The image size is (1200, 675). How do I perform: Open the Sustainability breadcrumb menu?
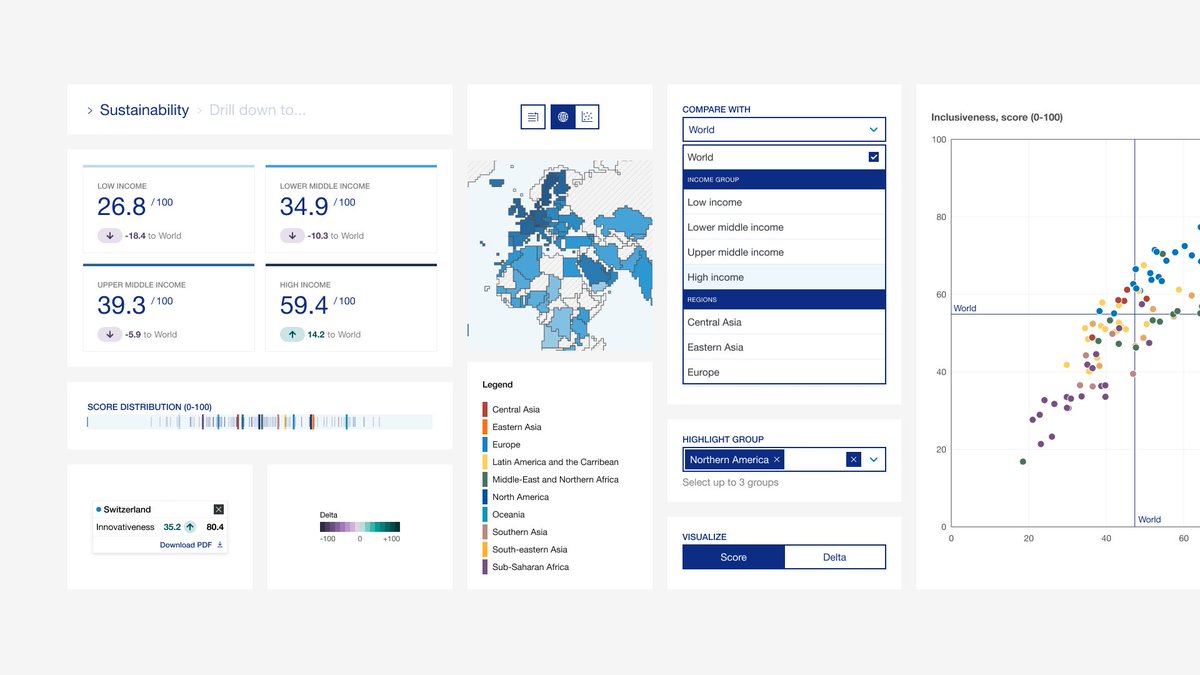click(144, 110)
